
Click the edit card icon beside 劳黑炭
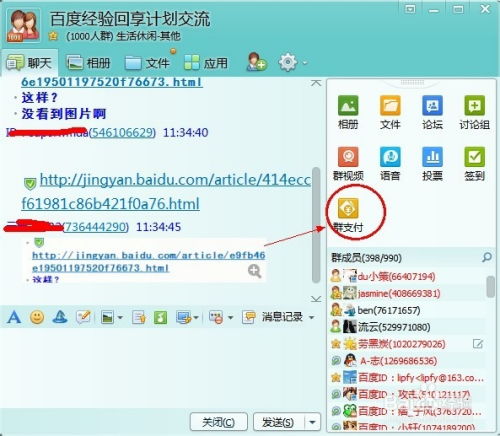478,344
